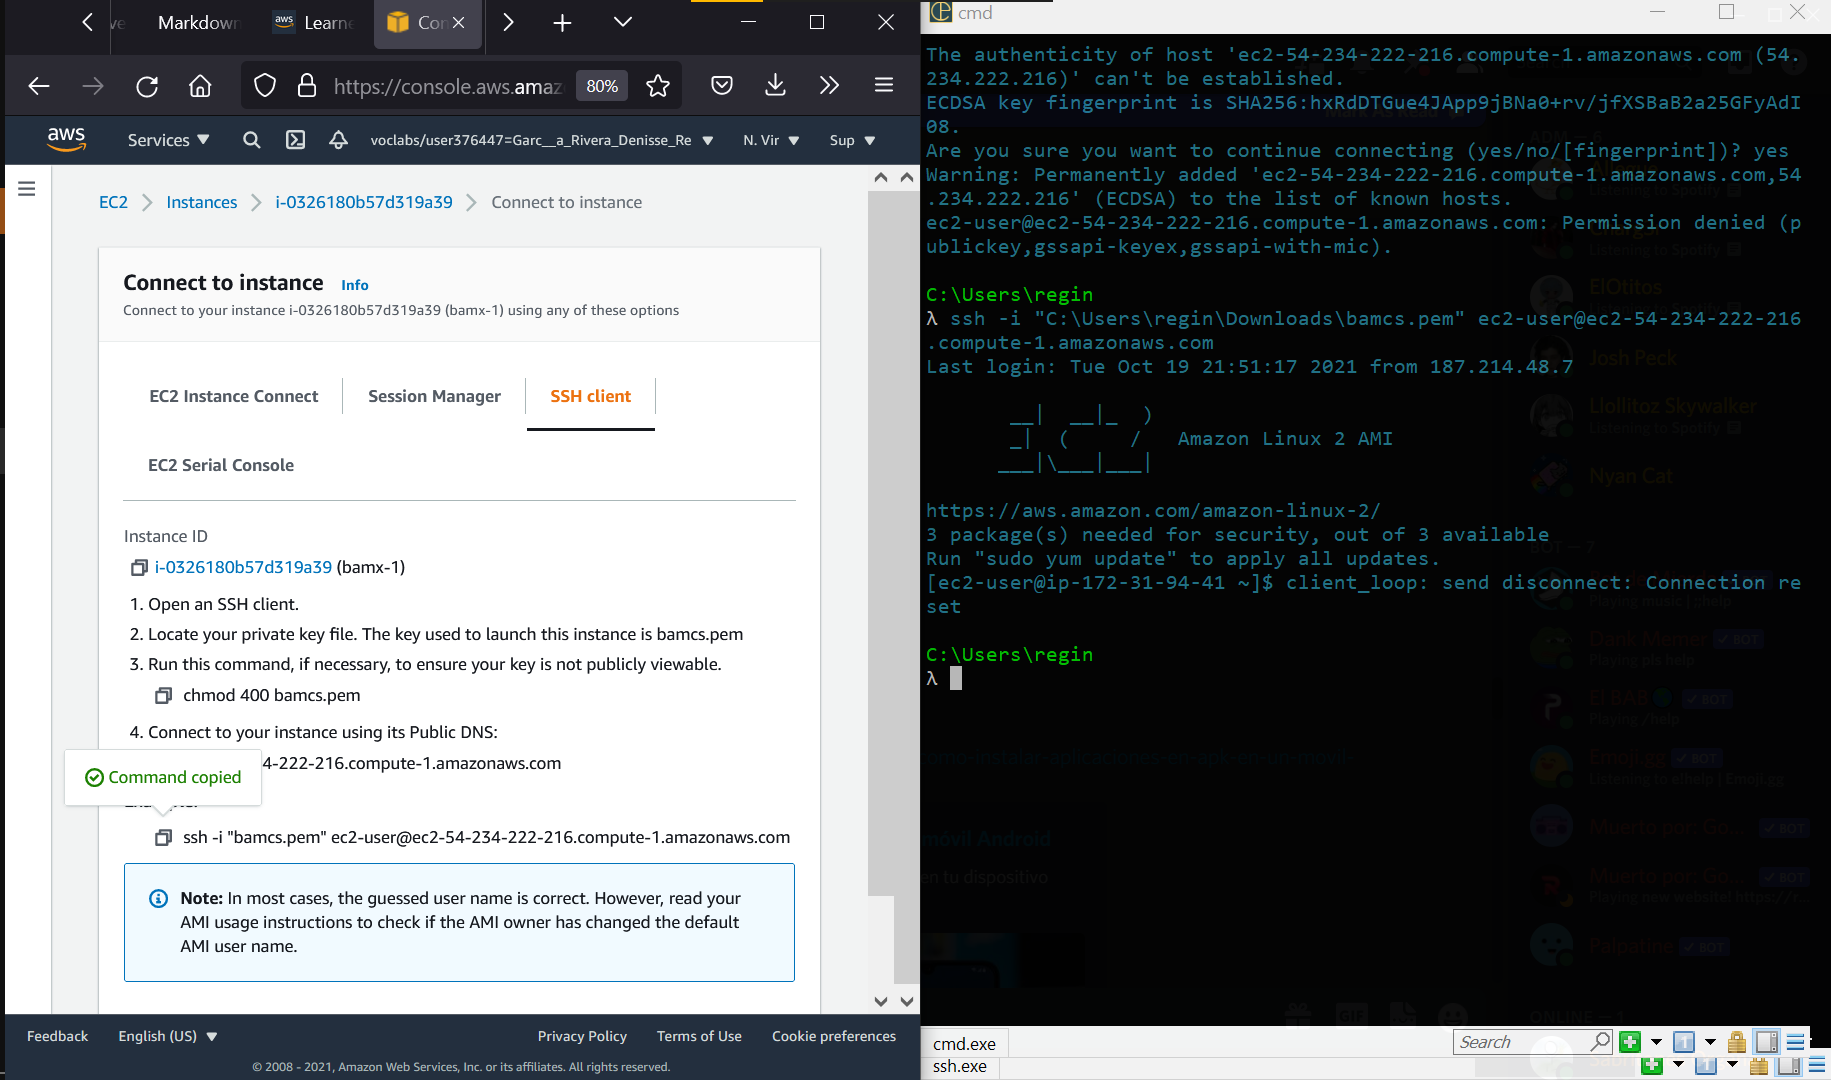Copy the chmod 400 bamcs.pem command
Screen dimensions: 1831x1080
163,695
